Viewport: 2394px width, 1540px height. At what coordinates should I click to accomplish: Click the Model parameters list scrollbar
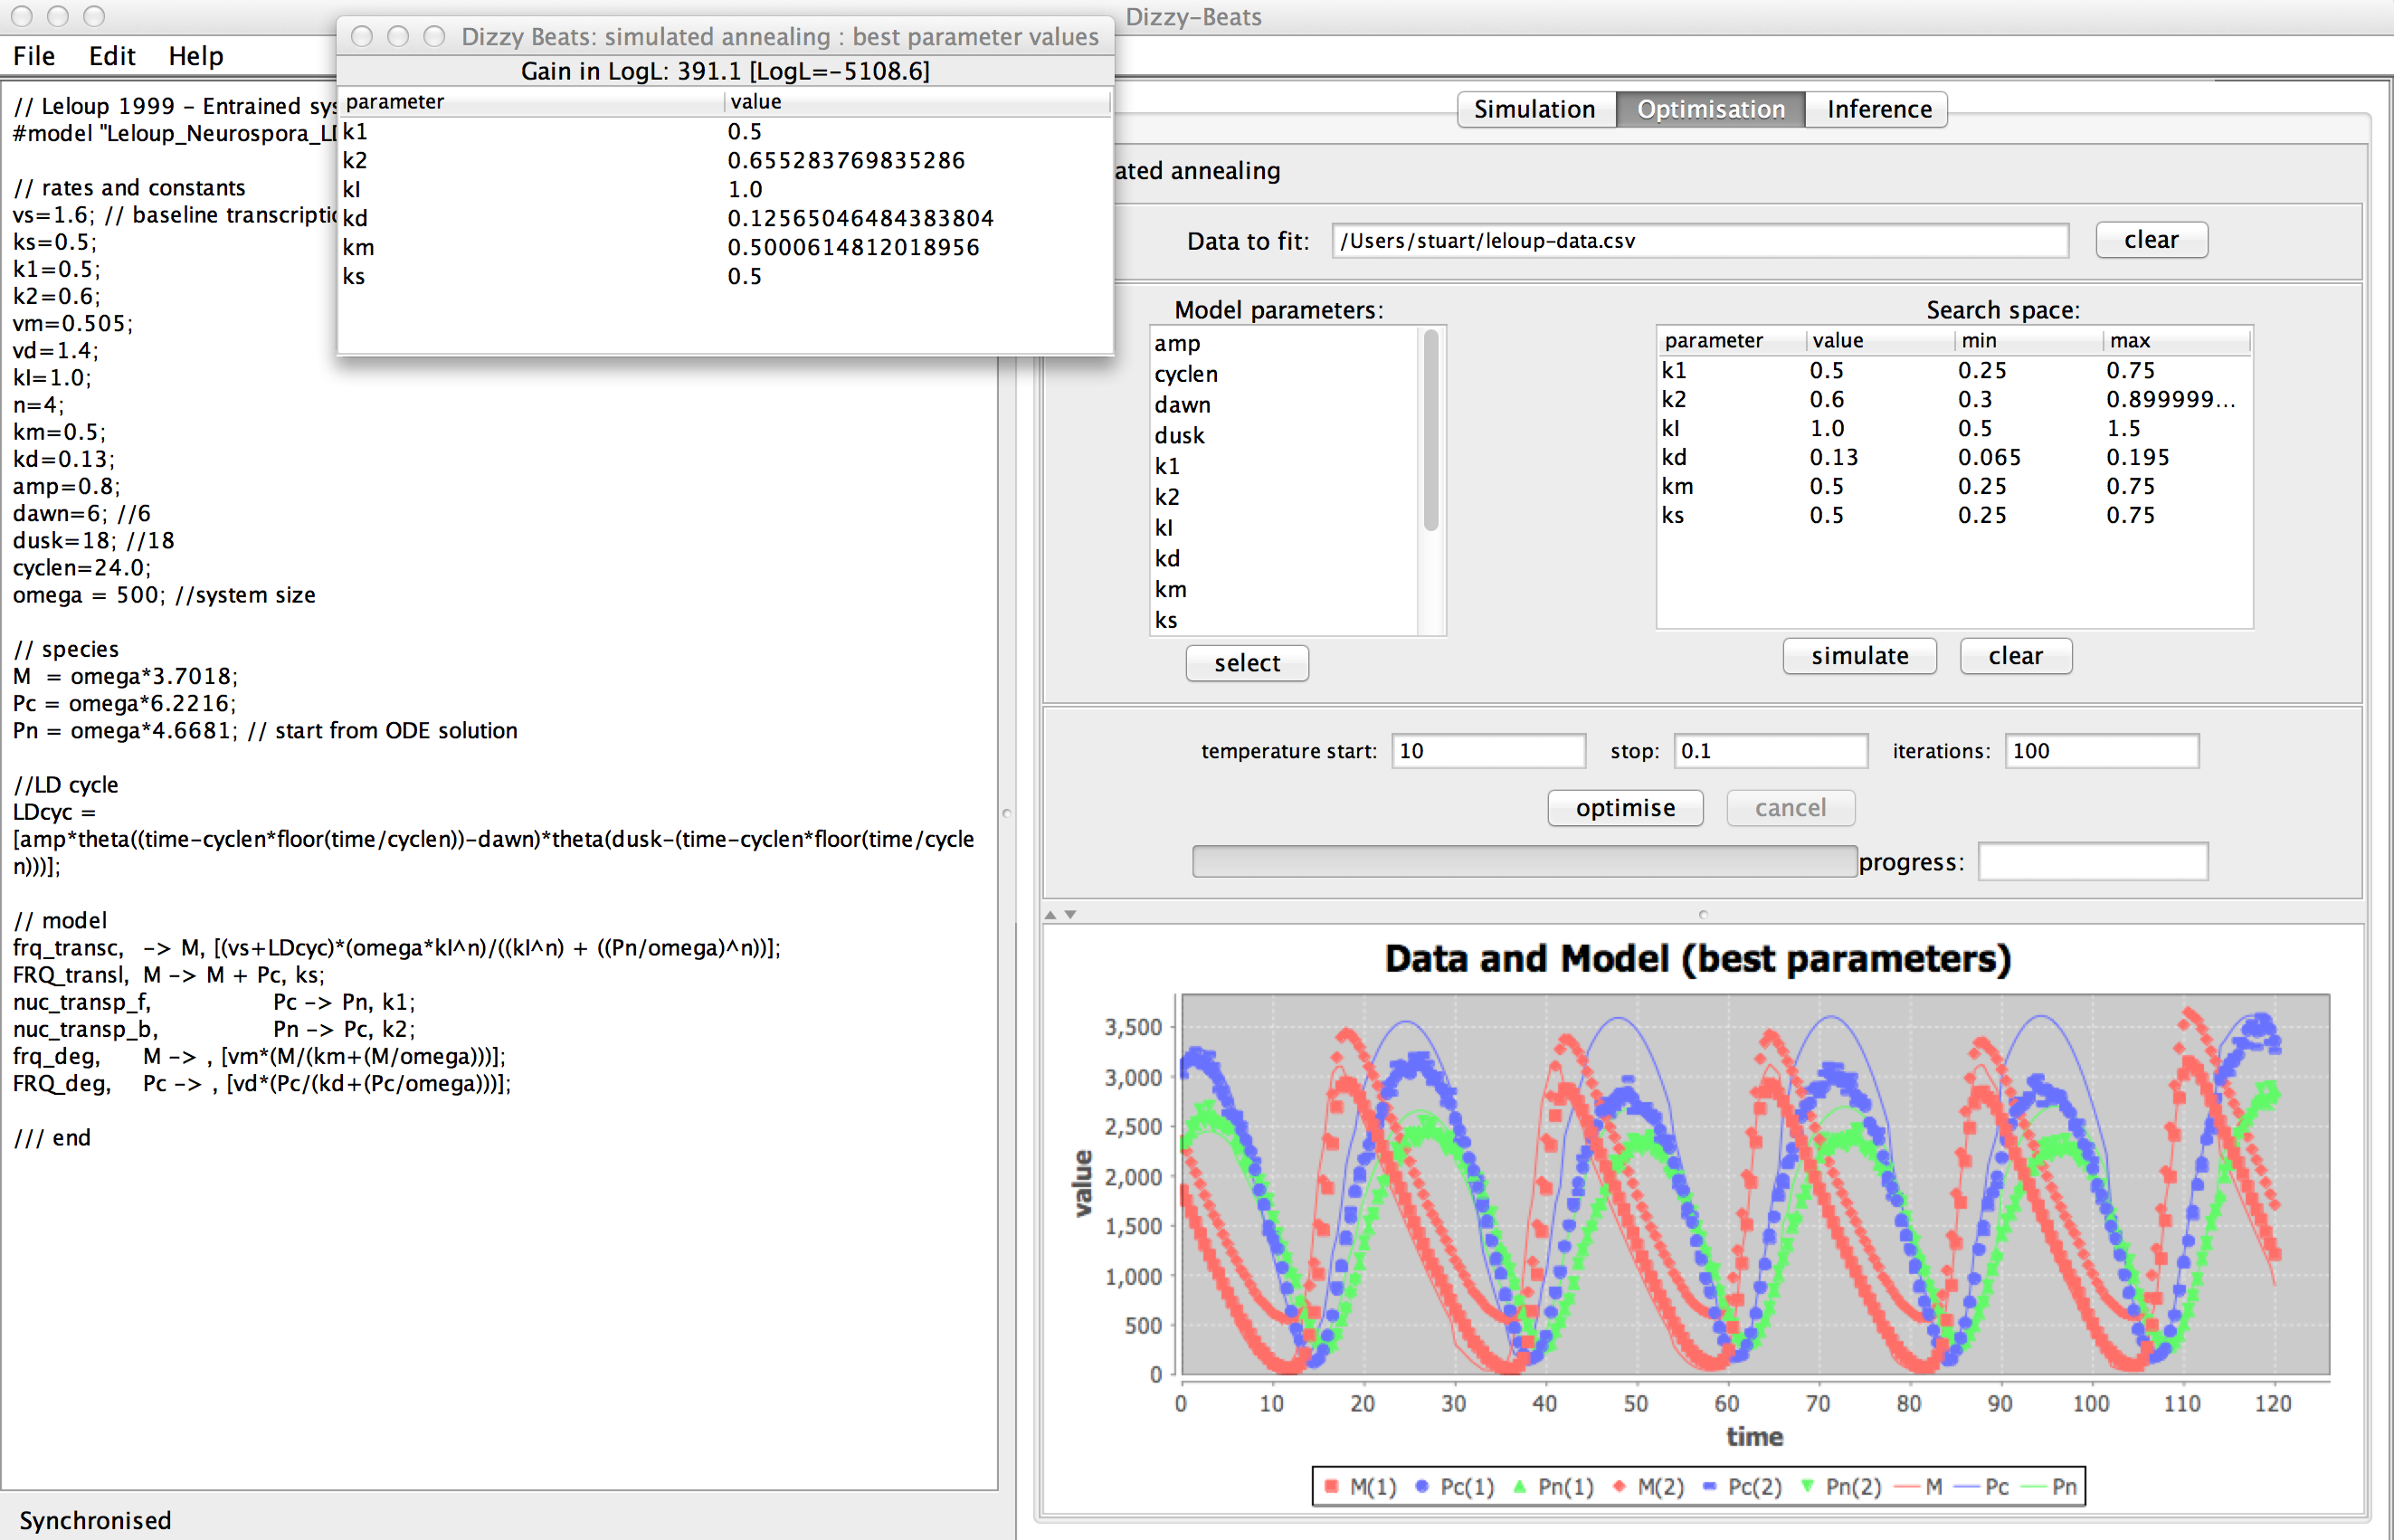1431,430
